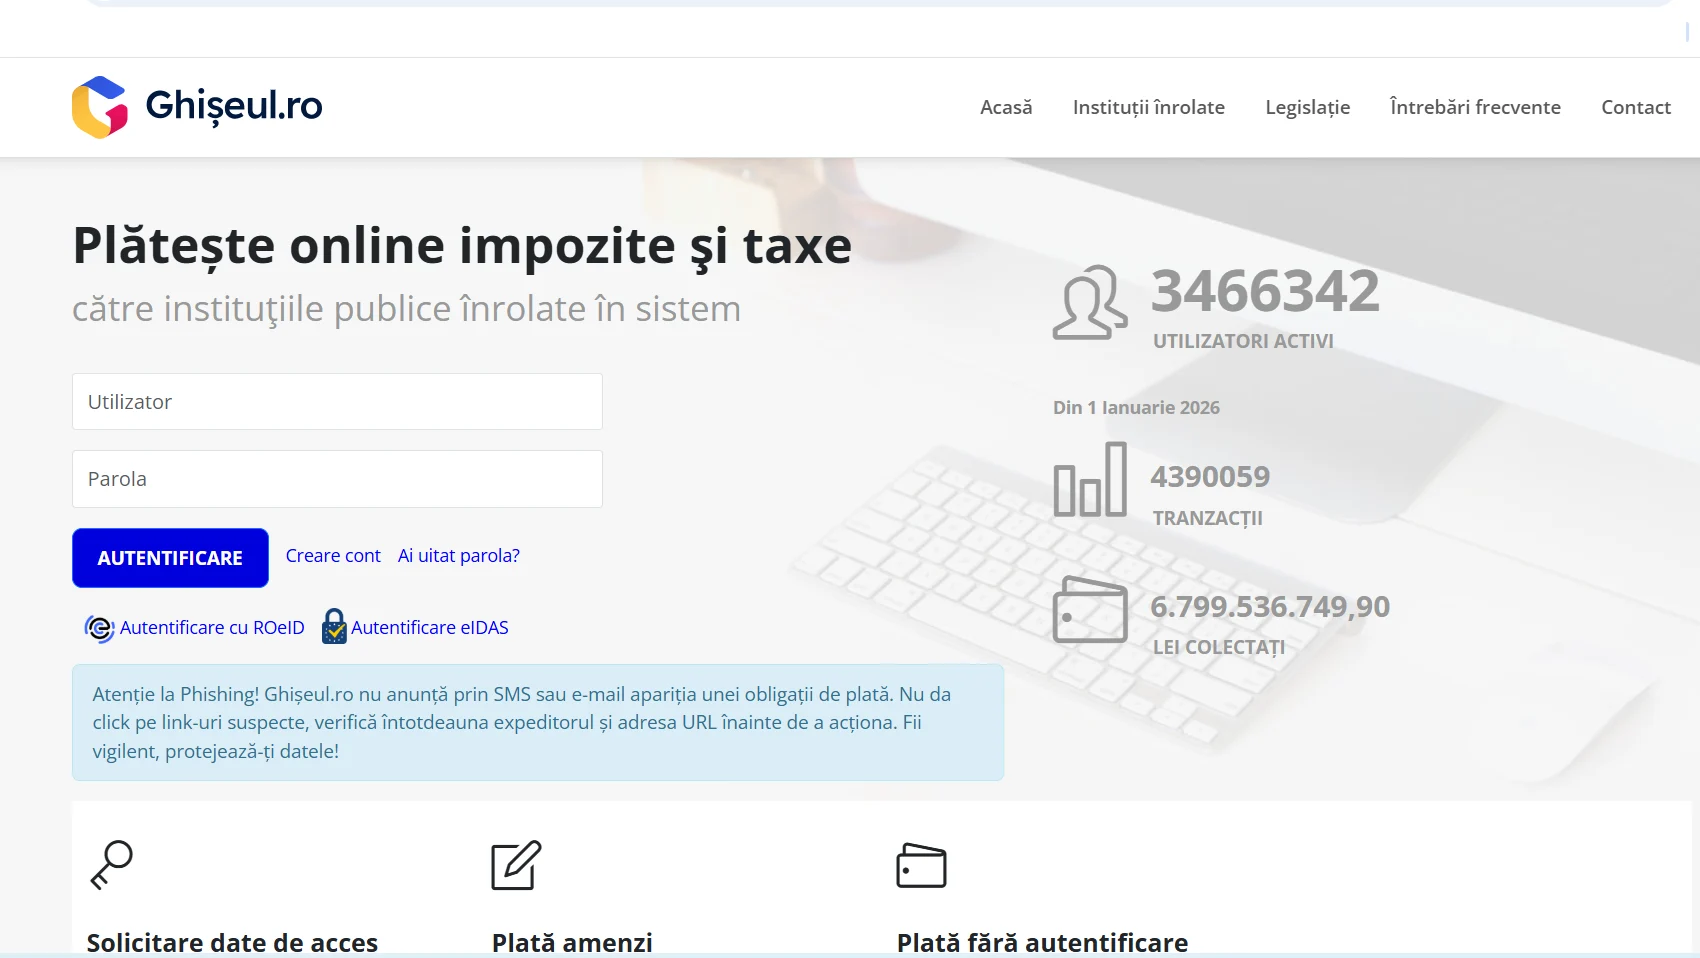Open Plată fără autentificare heading

pos(1042,943)
